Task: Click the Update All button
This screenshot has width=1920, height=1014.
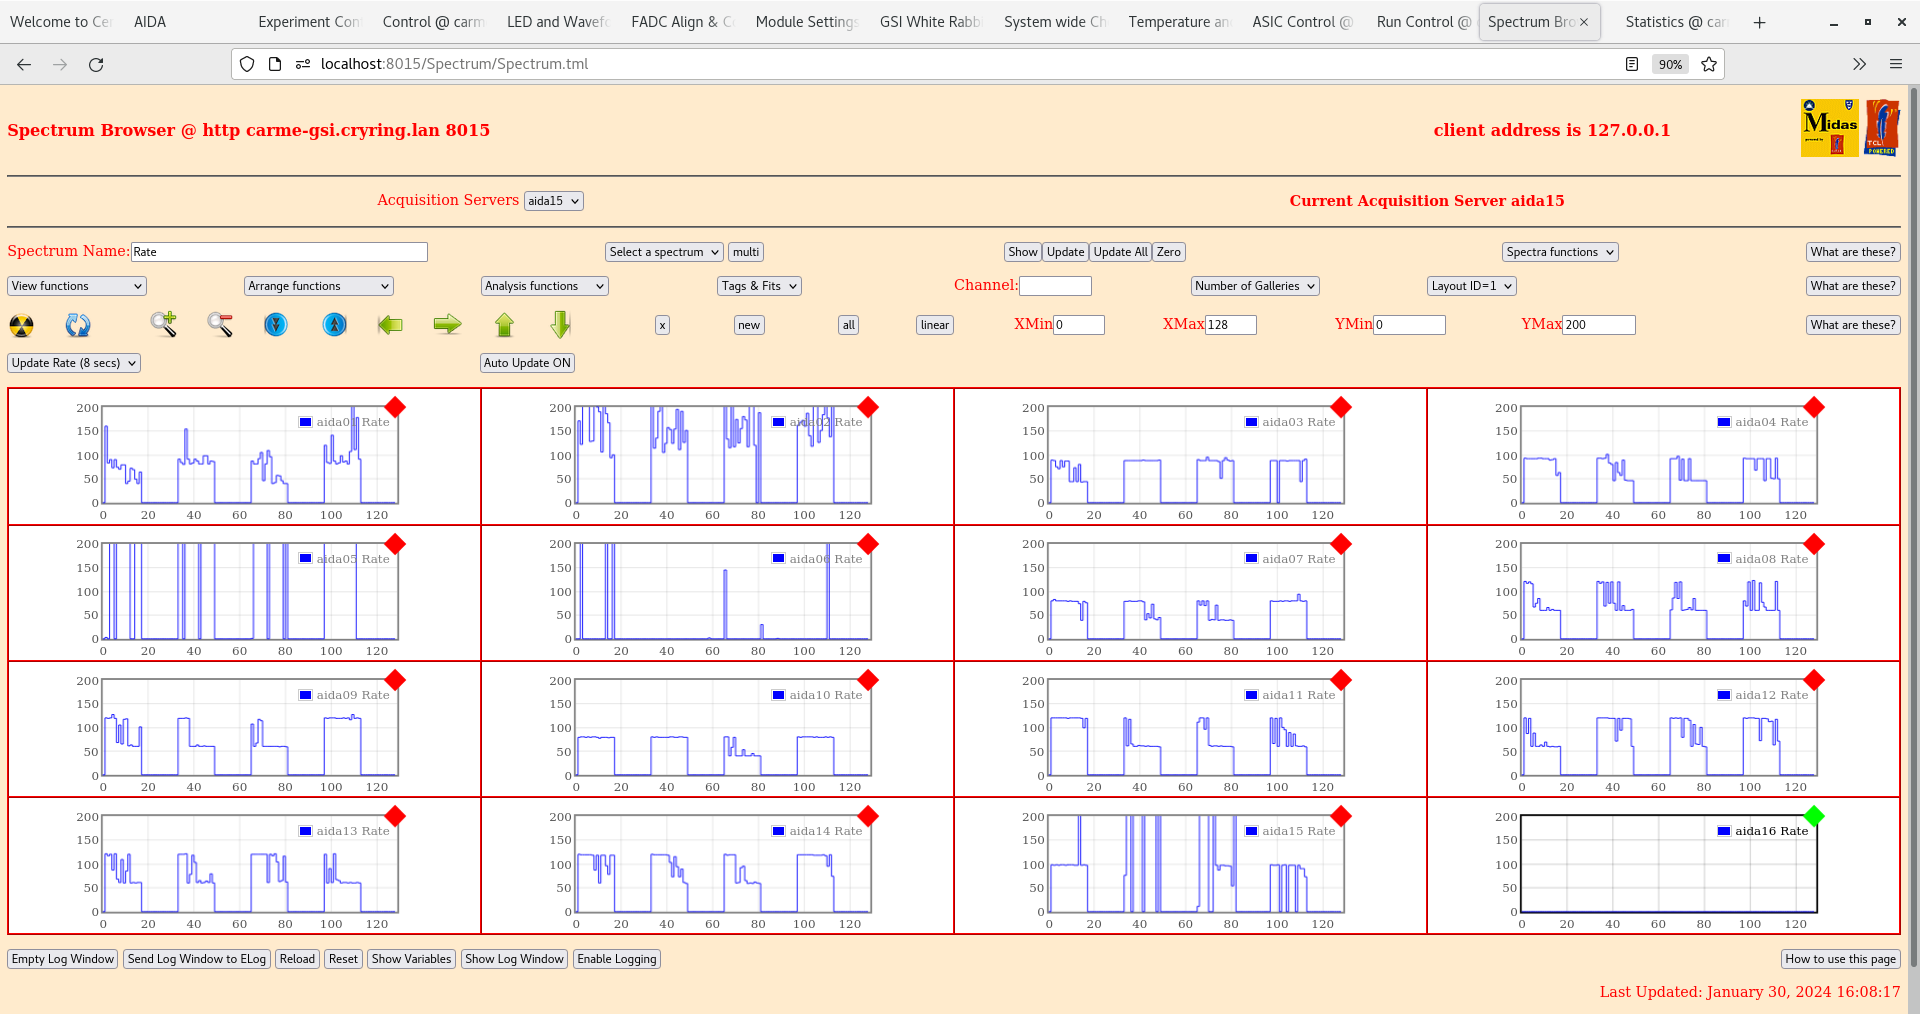Action: tap(1119, 251)
